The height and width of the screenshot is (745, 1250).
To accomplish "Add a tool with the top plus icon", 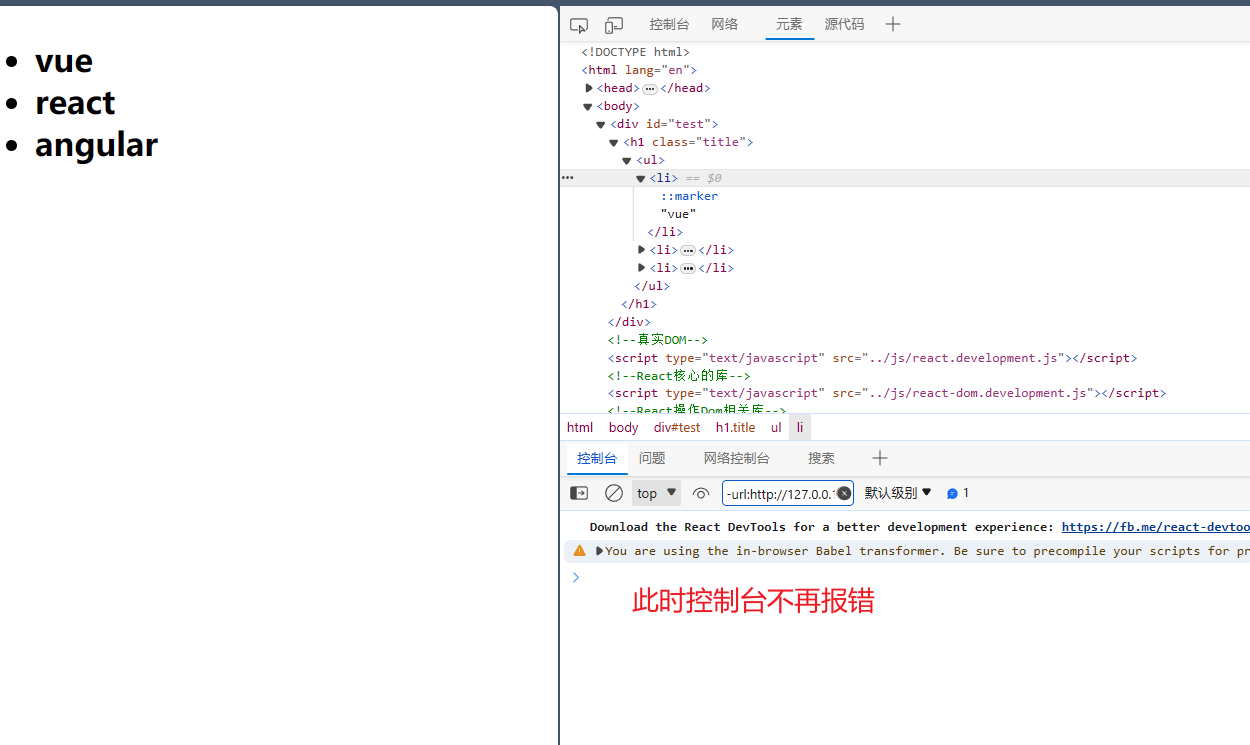I will pyautogui.click(x=893, y=24).
